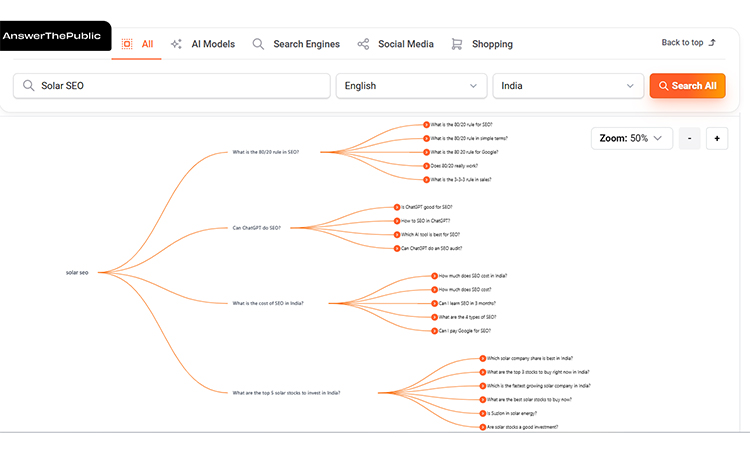Click the orange circle beside 'Is Suzlon in solar energy?'

[481, 413]
